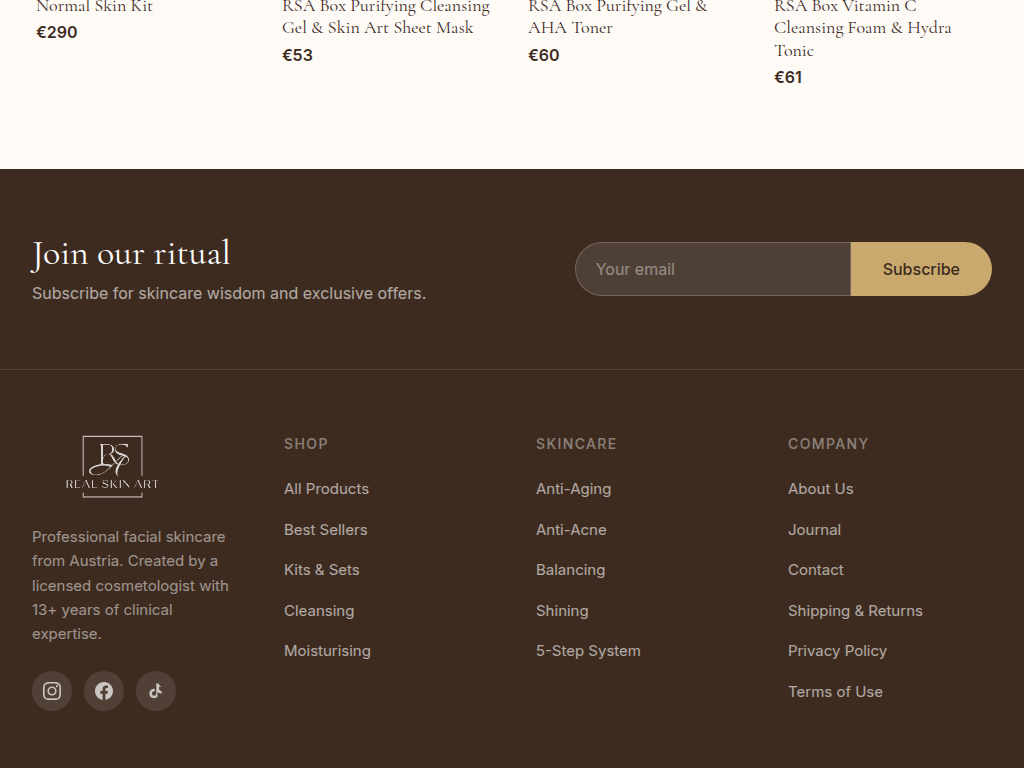Go to Best Sellers in footer
Viewport: 1024px width, 768px height.
[325, 530]
